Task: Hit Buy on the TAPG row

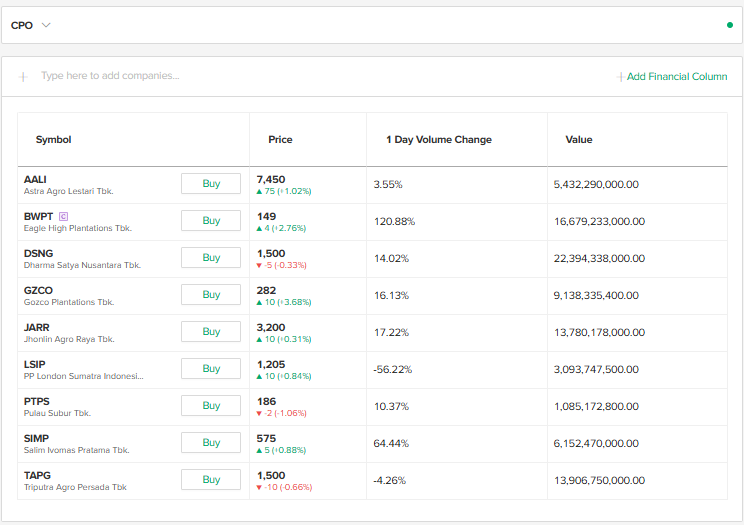Action: coord(211,480)
